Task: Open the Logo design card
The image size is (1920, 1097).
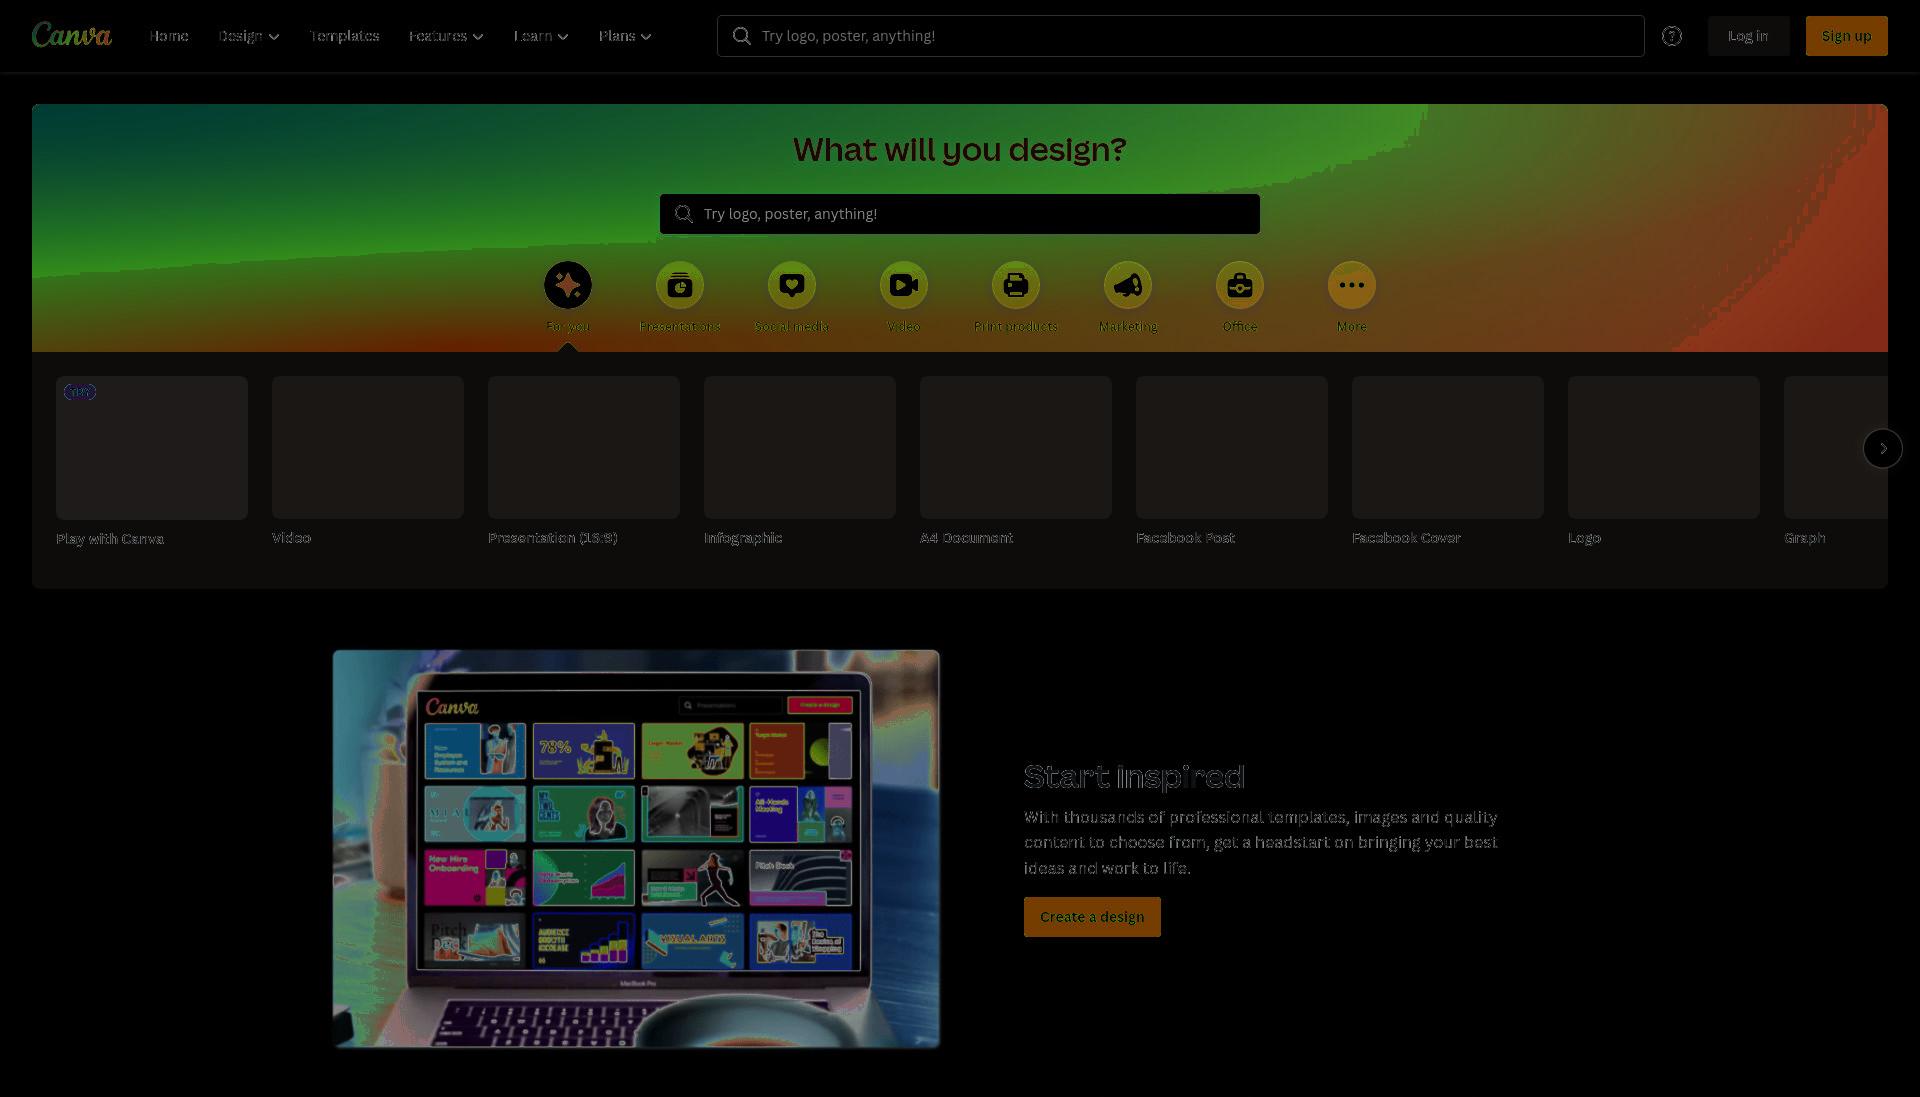Action: [1664, 447]
